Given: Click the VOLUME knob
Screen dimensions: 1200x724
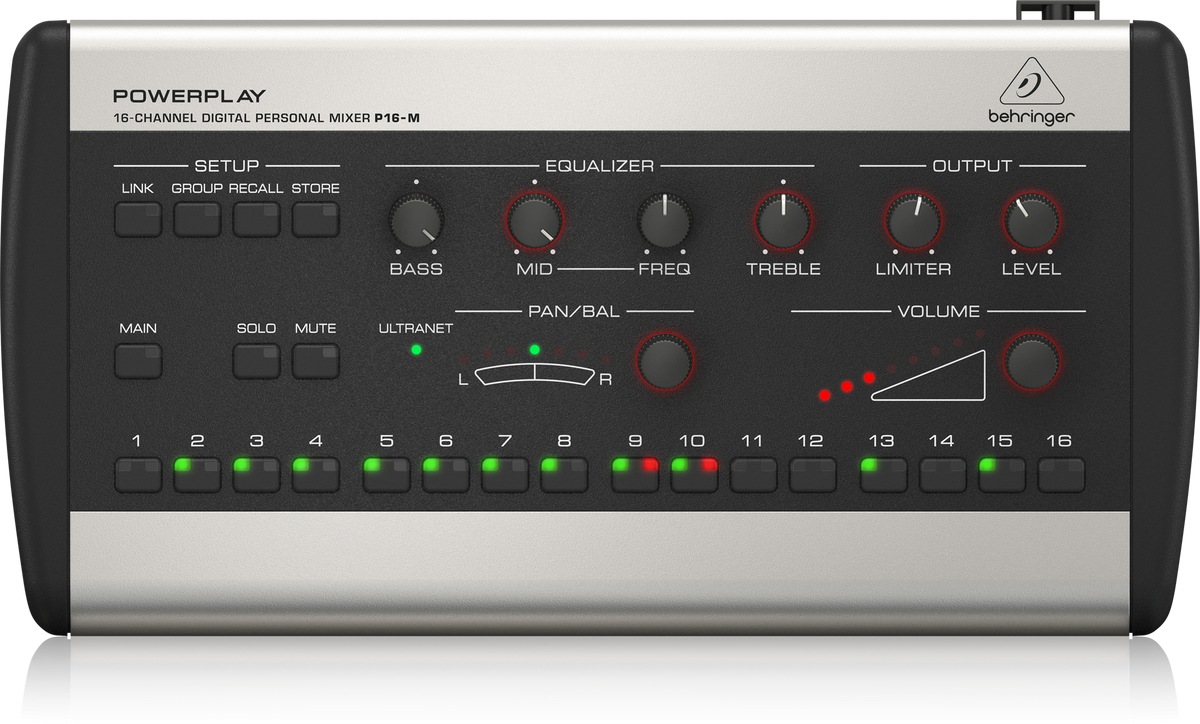Looking at the screenshot, I should [1033, 361].
